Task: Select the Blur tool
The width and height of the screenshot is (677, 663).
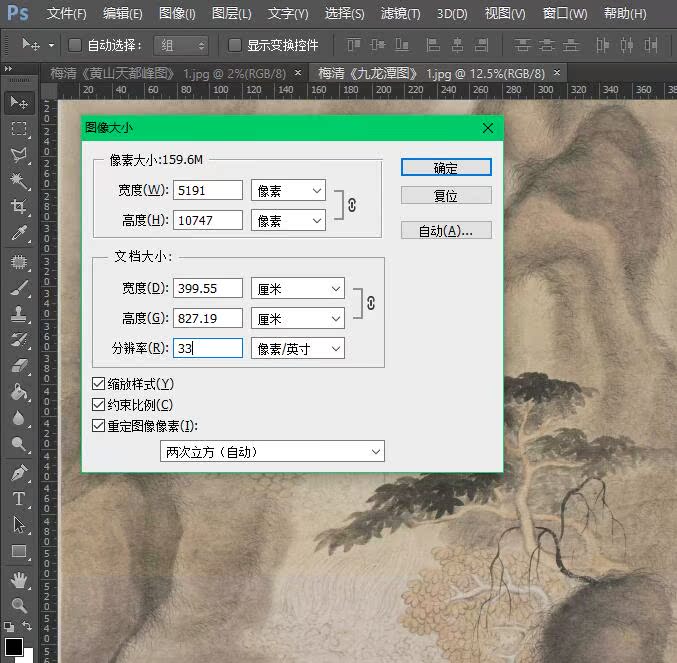Action: [x=19, y=418]
